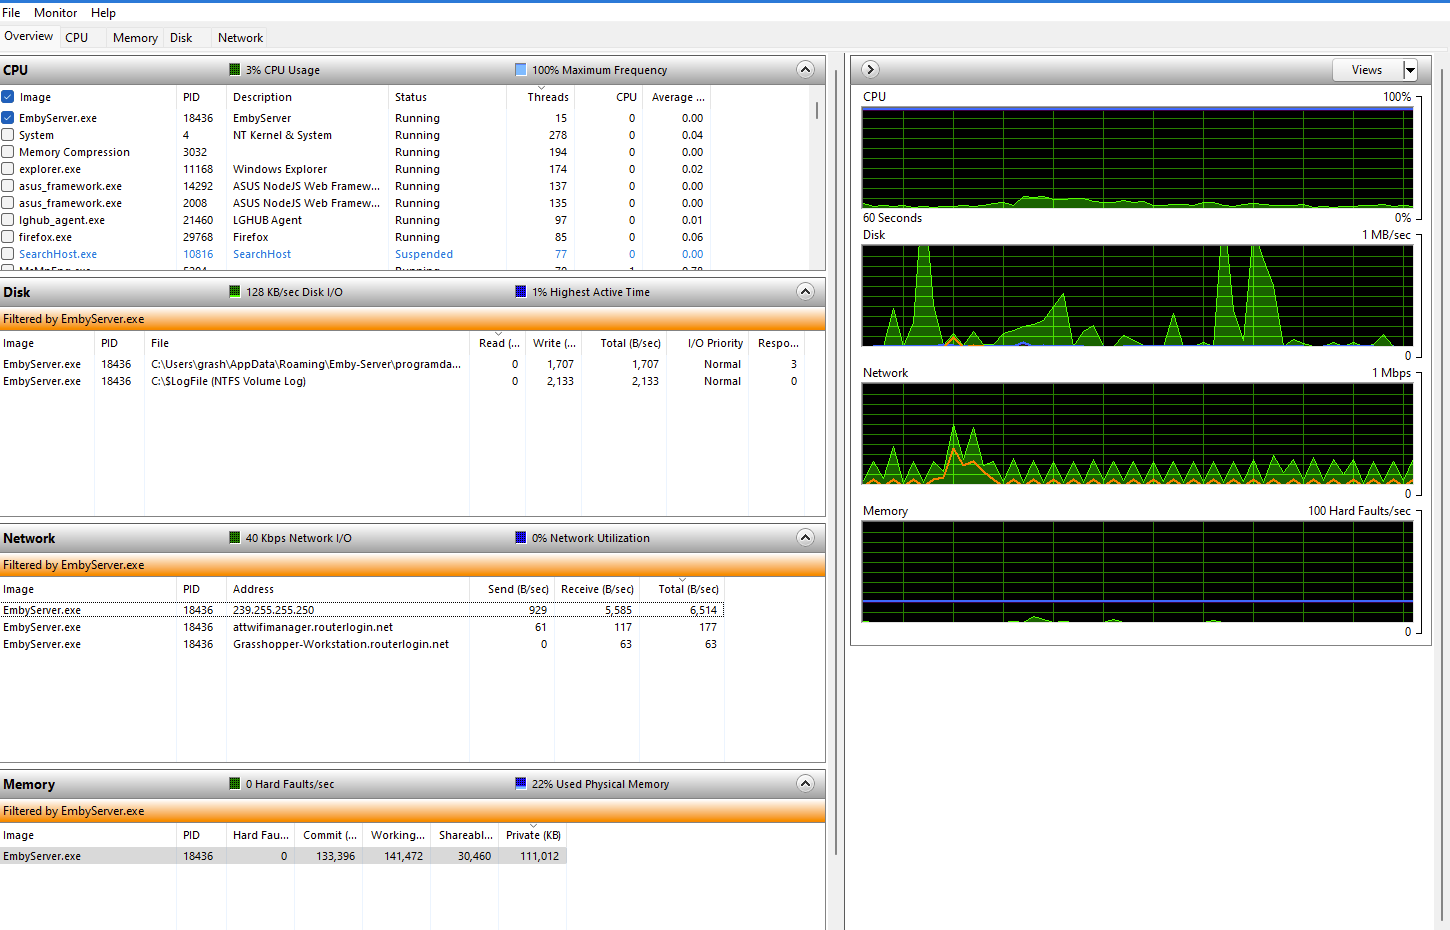Viewport: 1450px width, 930px height.
Task: Open the Monitor menu
Action: click(x=55, y=13)
